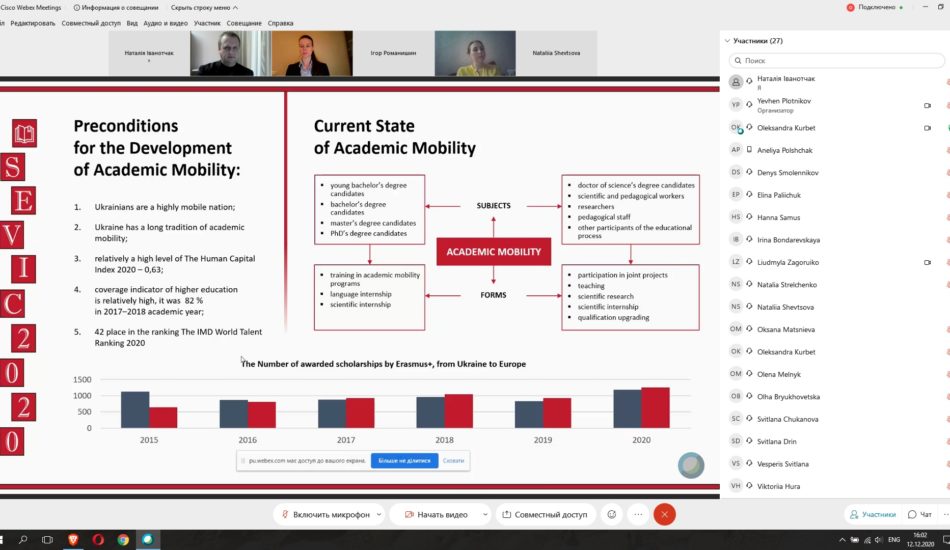
Task: Open the Opera browser taskbar icon
Action: [98, 540]
